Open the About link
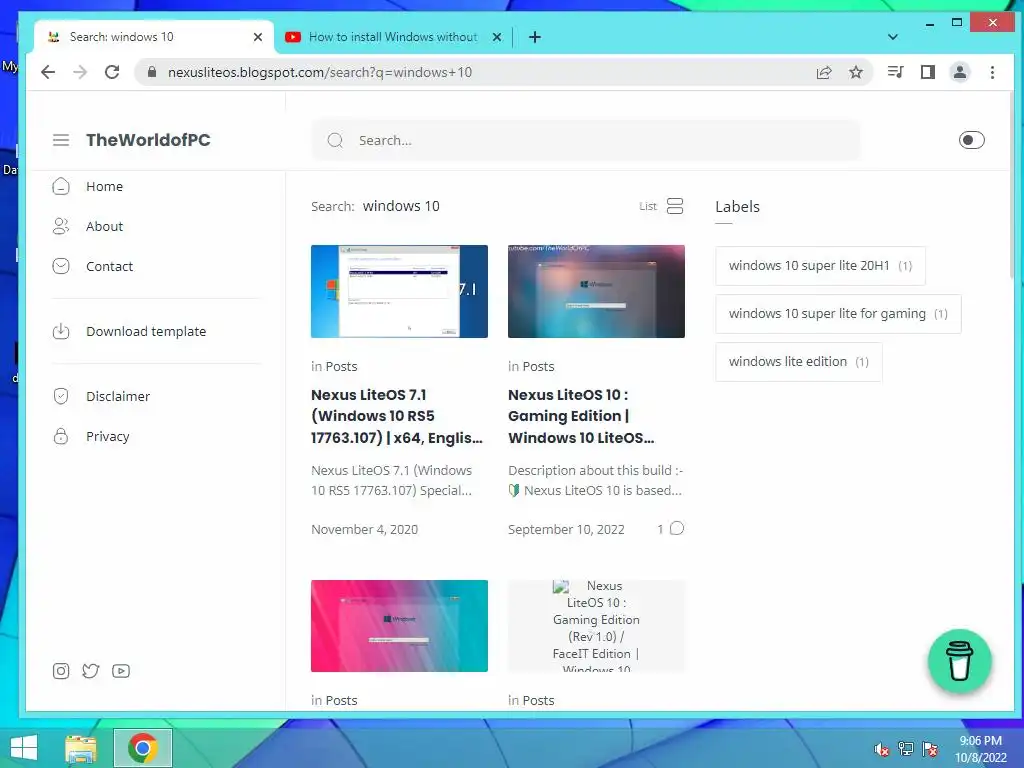1024x768 pixels. [104, 226]
